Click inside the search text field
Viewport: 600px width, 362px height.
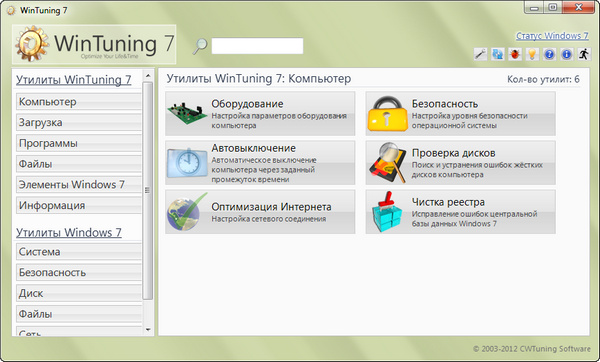[x=257, y=46]
